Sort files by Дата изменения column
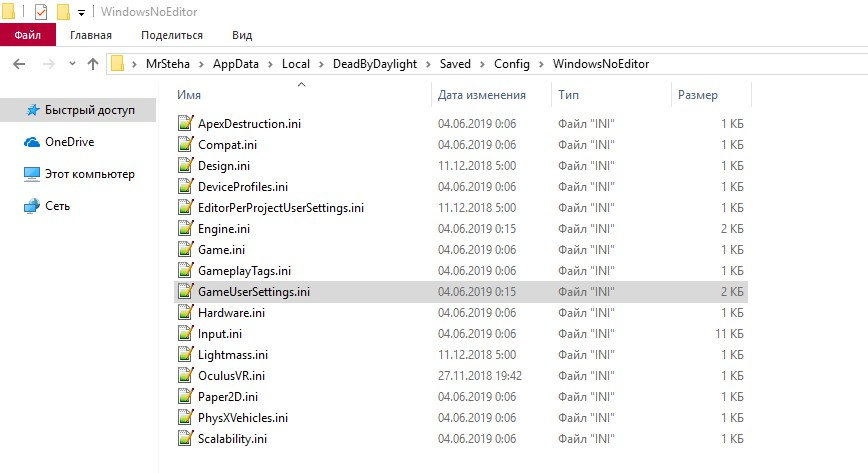Screen dimensions: 868x473 (x=482, y=95)
